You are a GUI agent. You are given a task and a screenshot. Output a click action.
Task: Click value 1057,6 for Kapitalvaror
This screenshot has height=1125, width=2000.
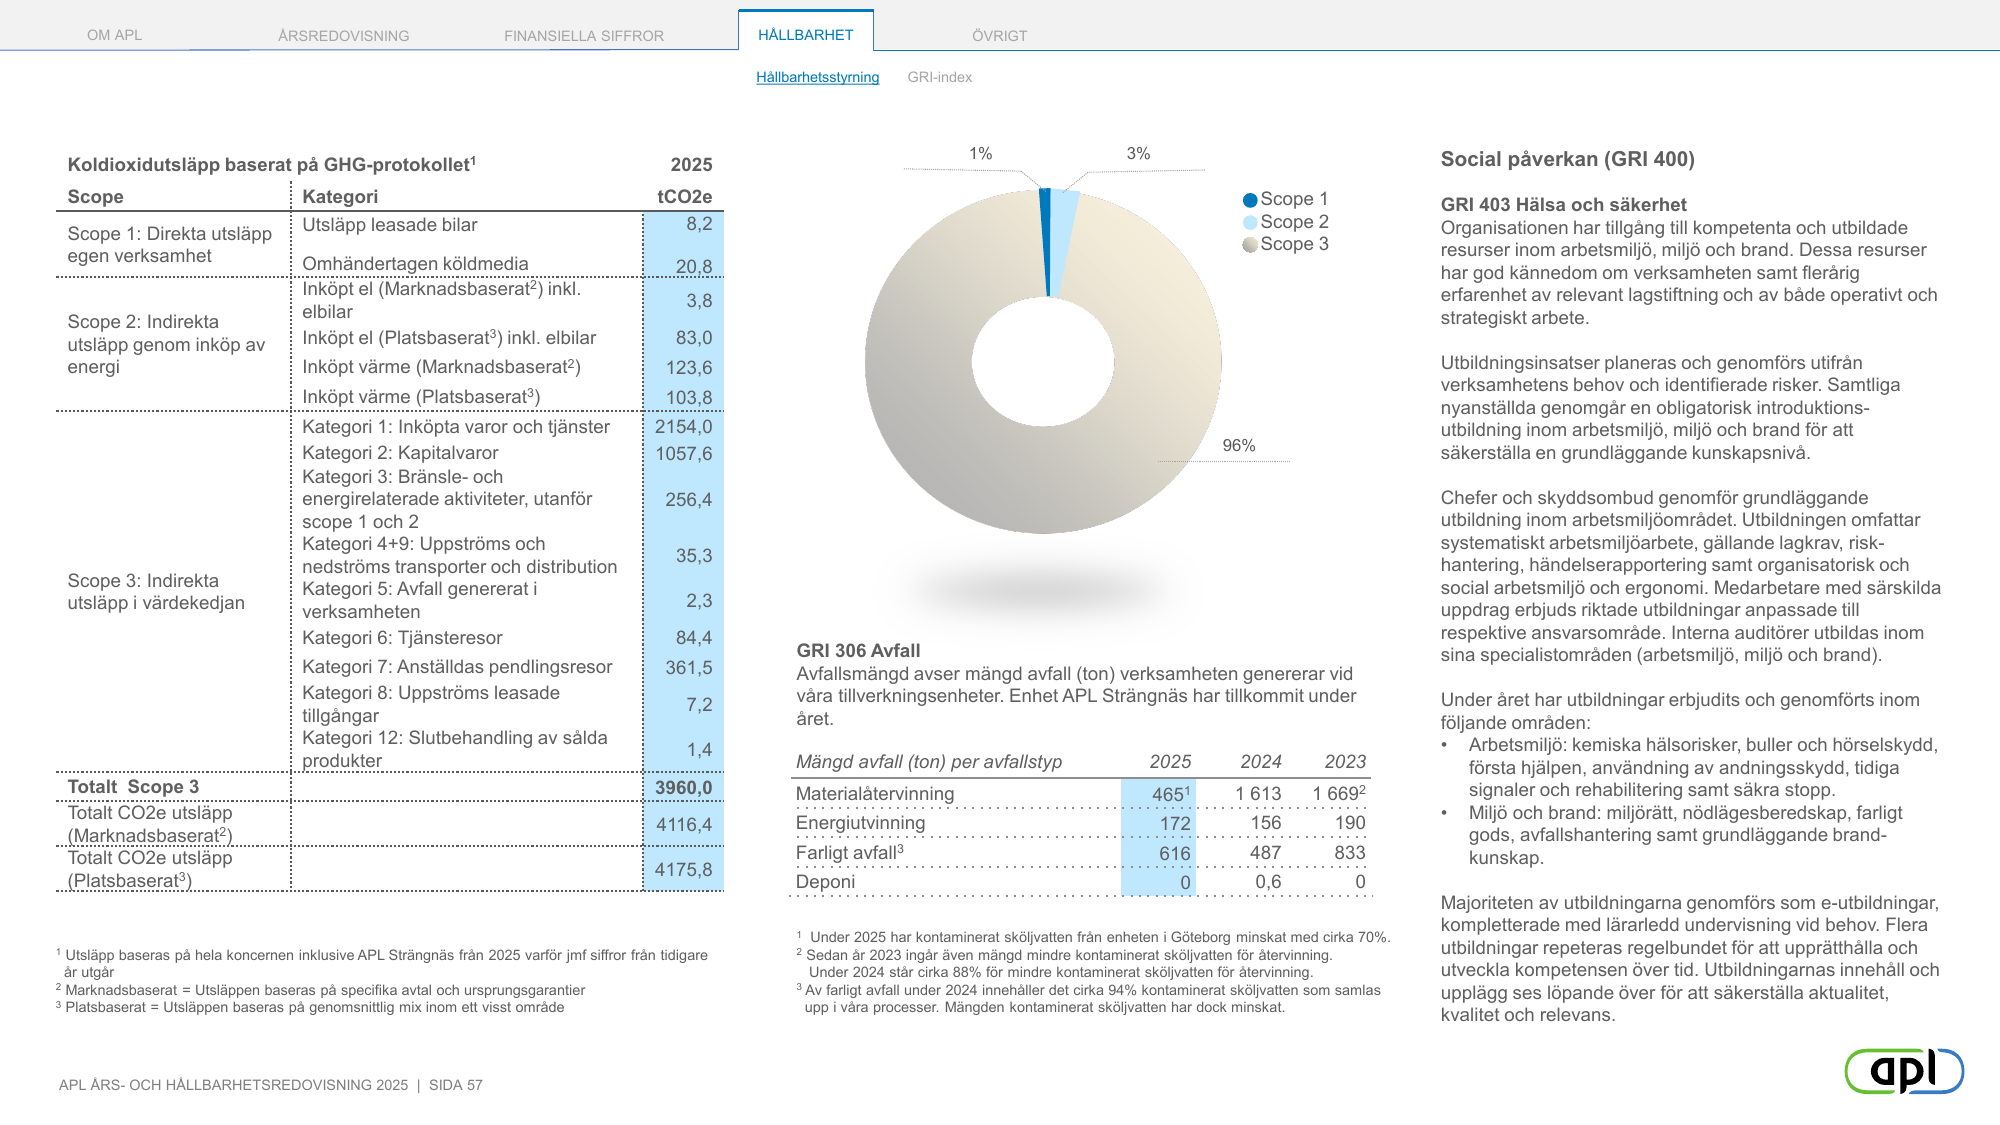(684, 454)
